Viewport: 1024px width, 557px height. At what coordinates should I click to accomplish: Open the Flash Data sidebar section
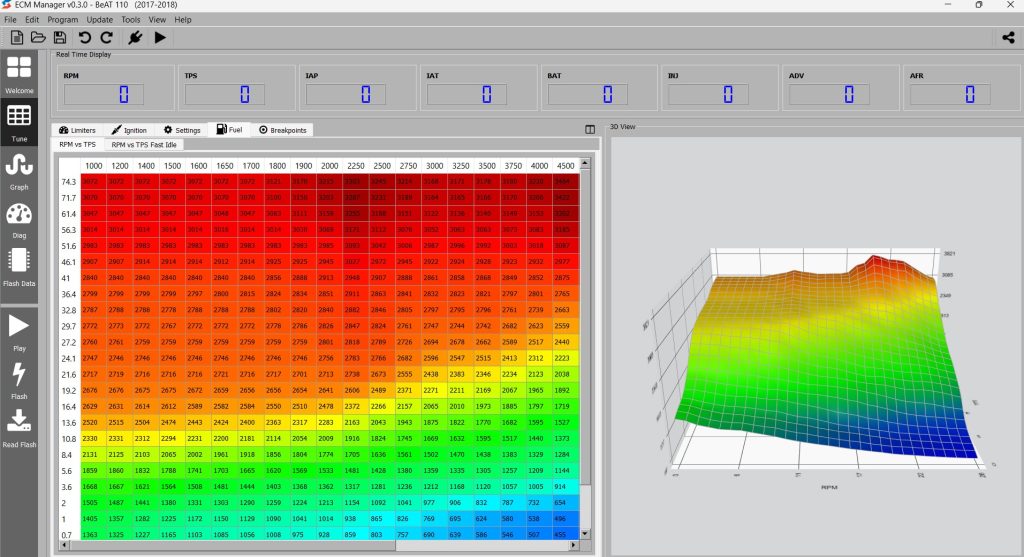click(19, 267)
